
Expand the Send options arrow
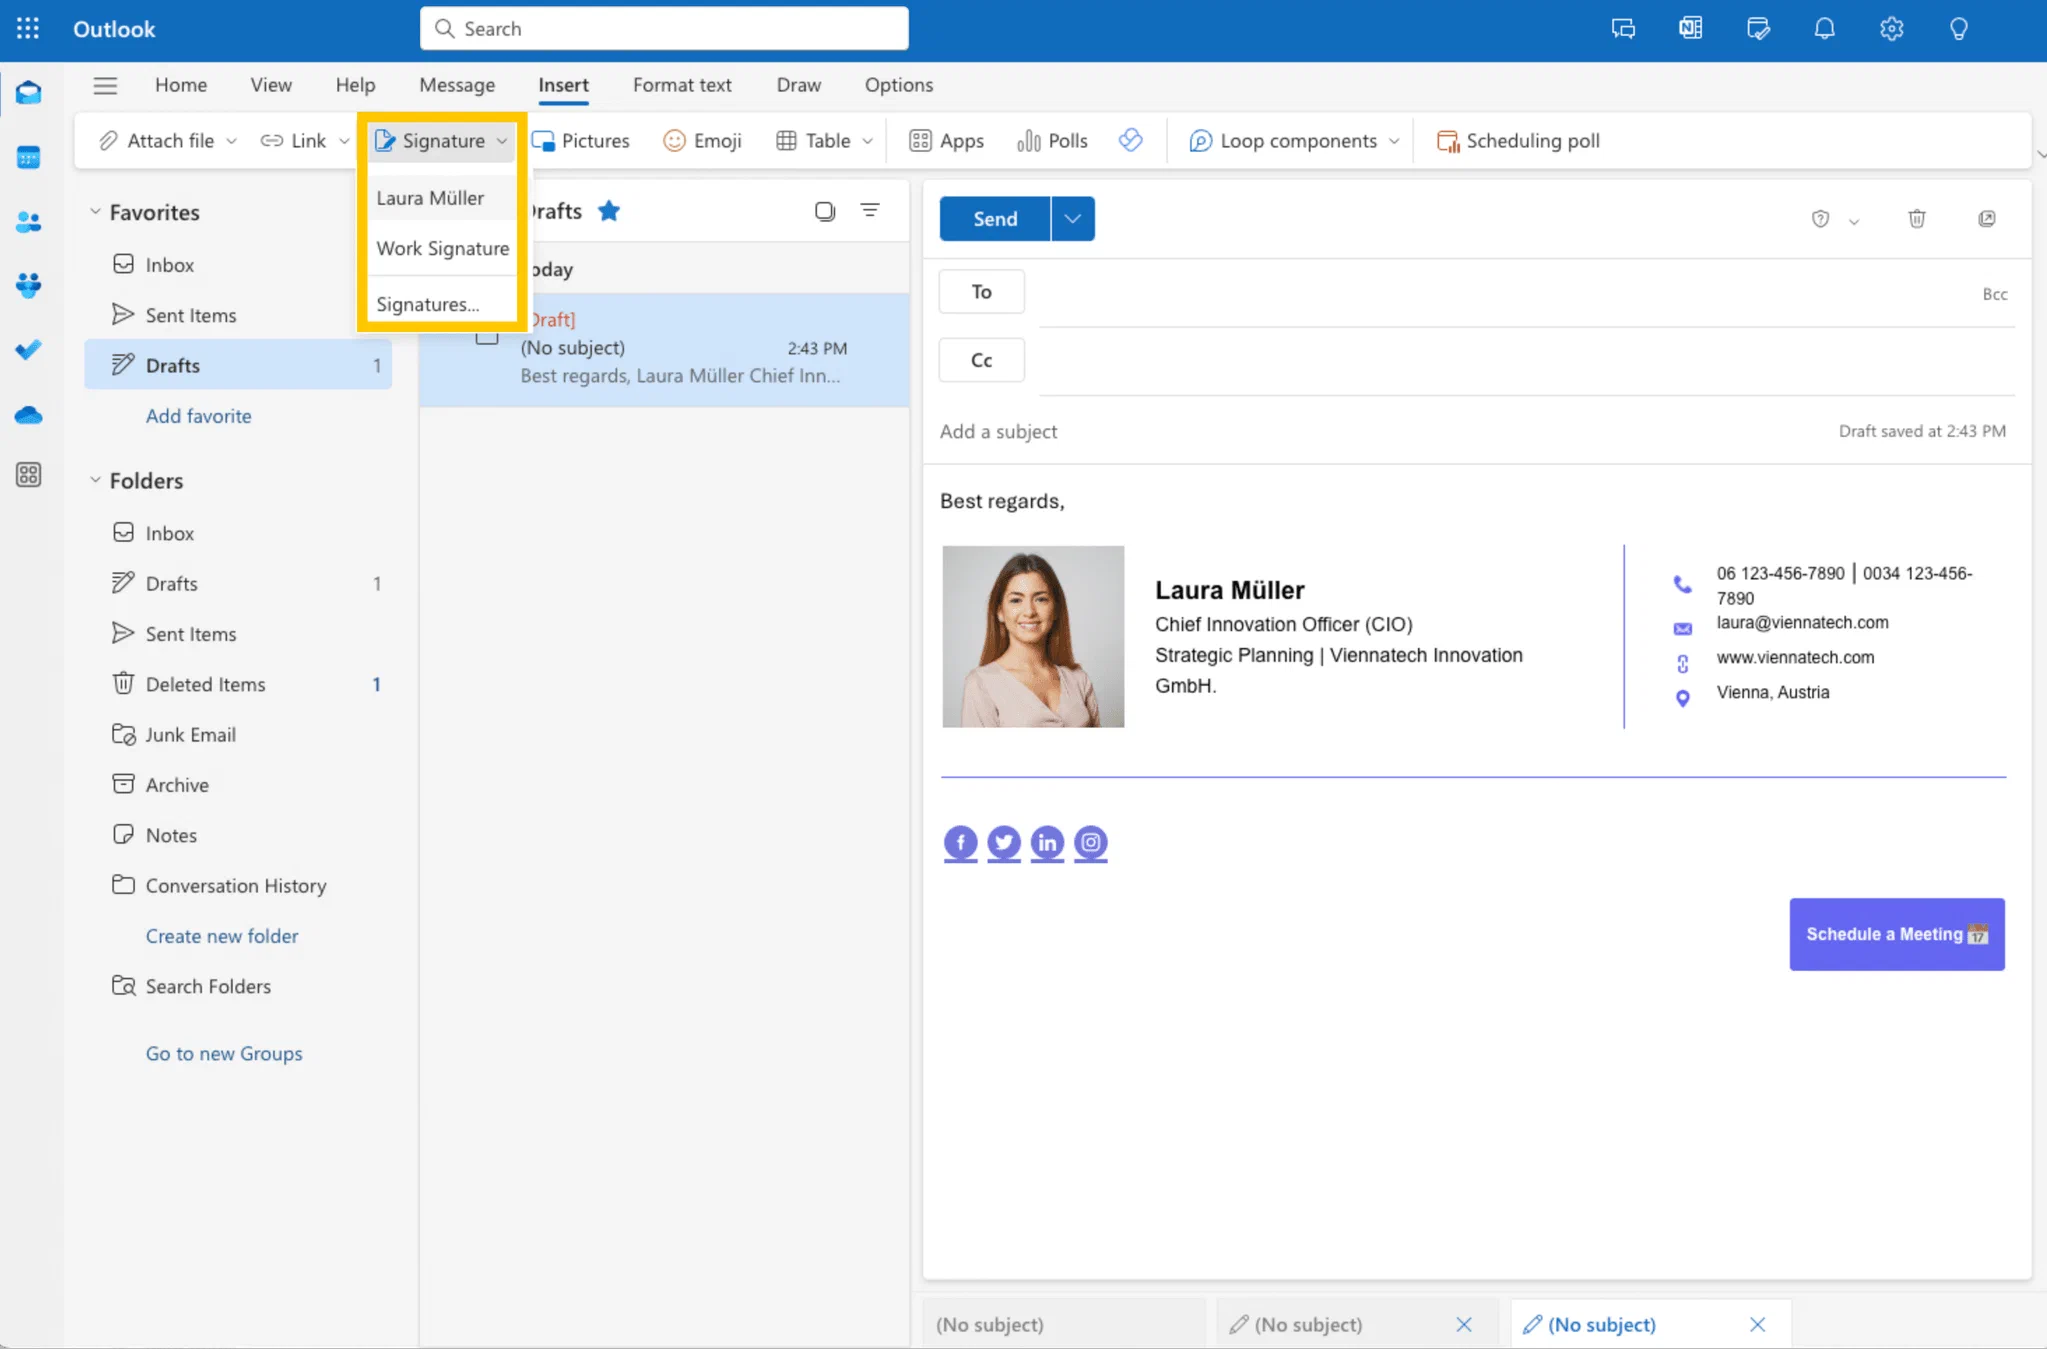pyautogui.click(x=1072, y=219)
